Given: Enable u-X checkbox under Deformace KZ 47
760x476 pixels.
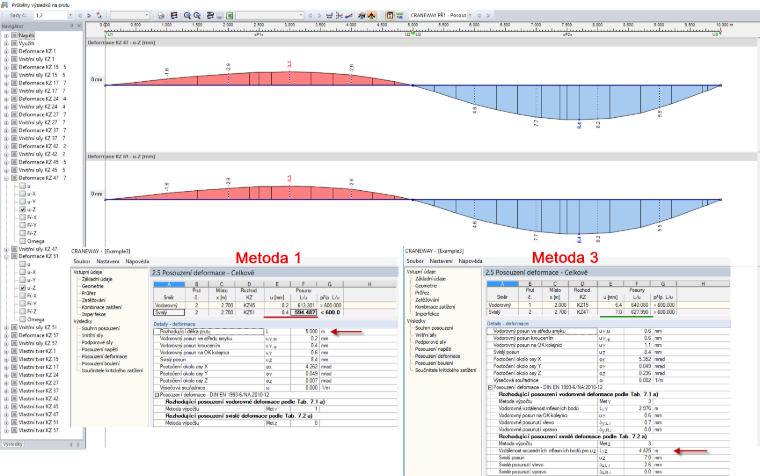Looking at the screenshot, I should (x=22, y=193).
